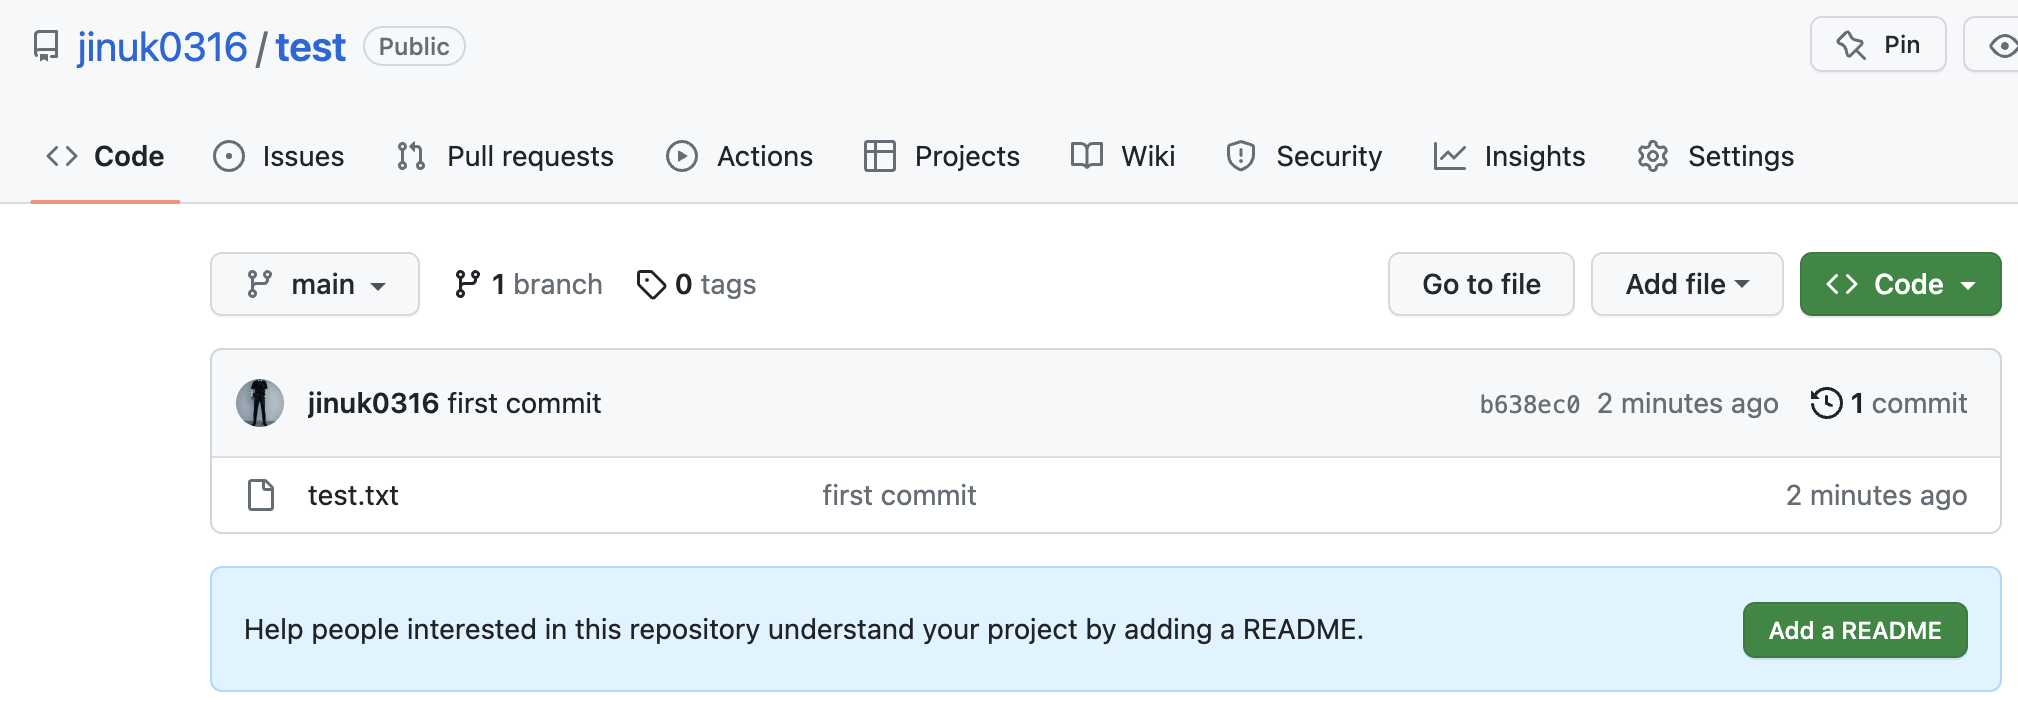Click the Security shield icon
The height and width of the screenshot is (702, 2018).
[x=1241, y=156]
